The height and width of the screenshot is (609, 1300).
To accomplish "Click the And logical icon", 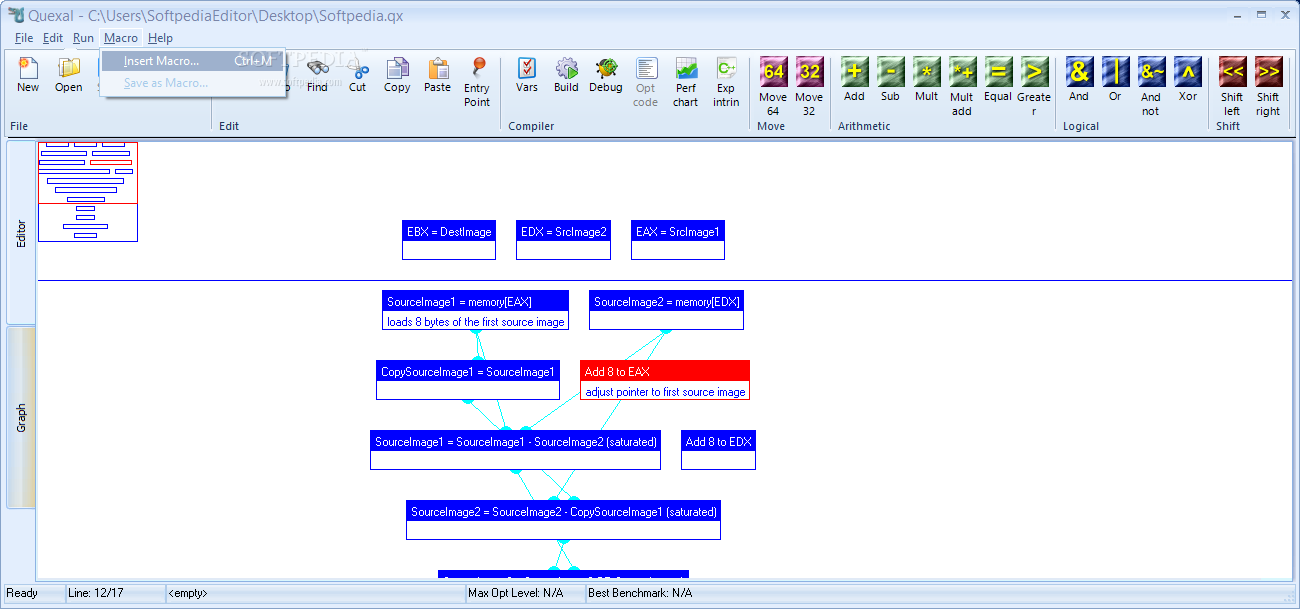I will coord(1079,71).
